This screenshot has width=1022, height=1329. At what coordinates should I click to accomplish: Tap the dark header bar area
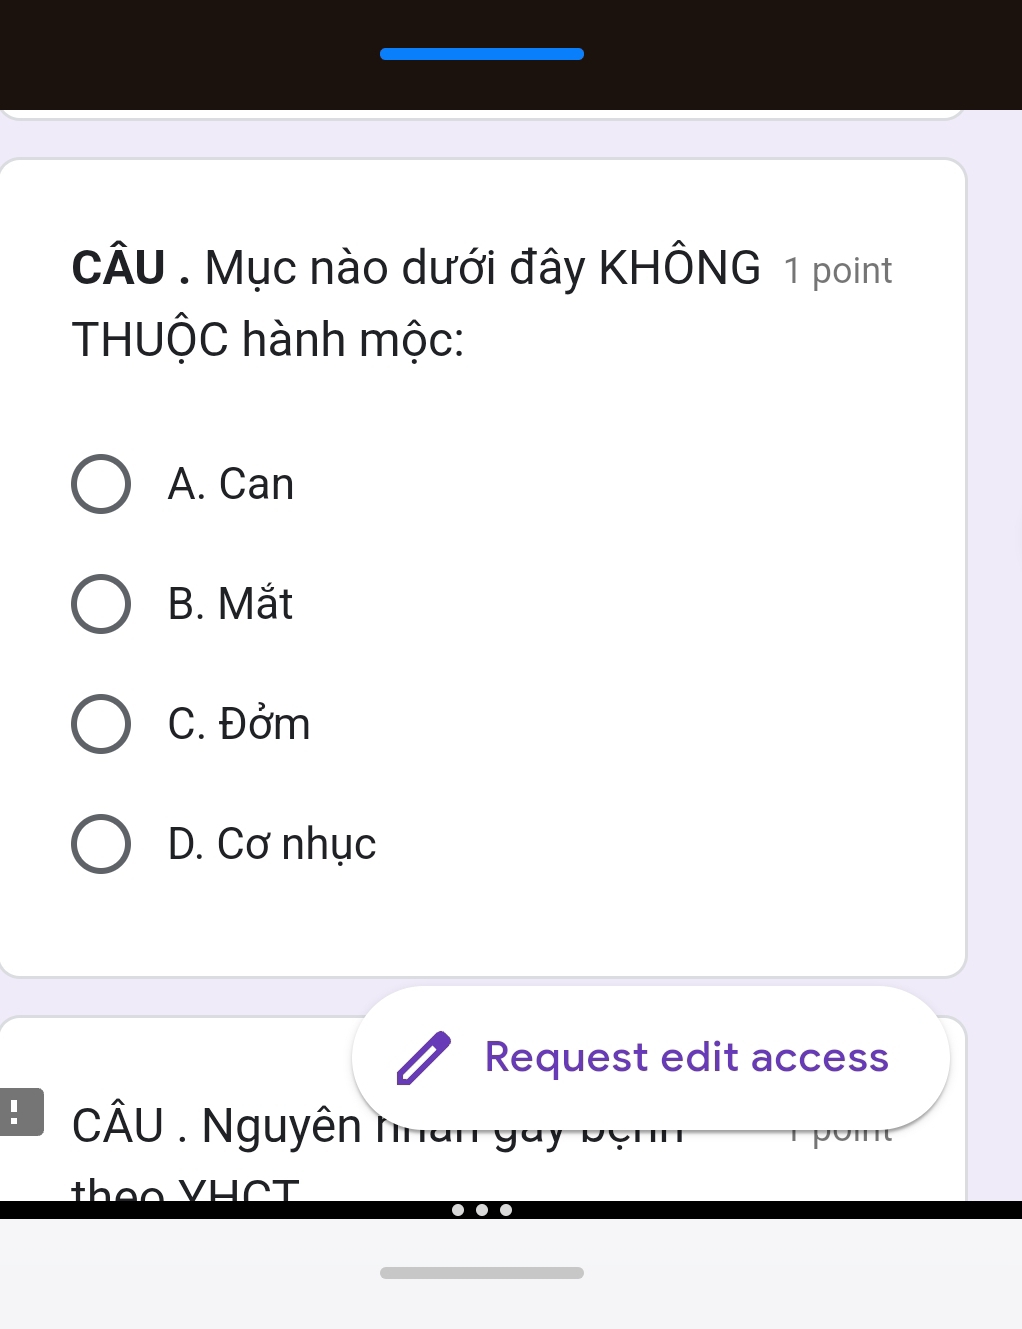coord(511,55)
